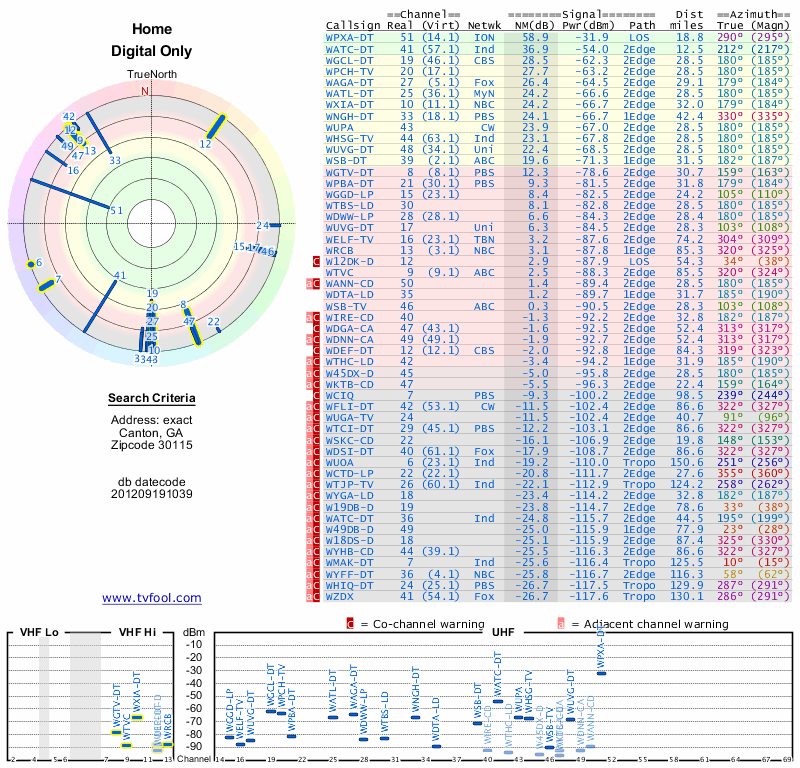
Task: Click the VHF Hi spectrum chart label
Action: pos(137,632)
